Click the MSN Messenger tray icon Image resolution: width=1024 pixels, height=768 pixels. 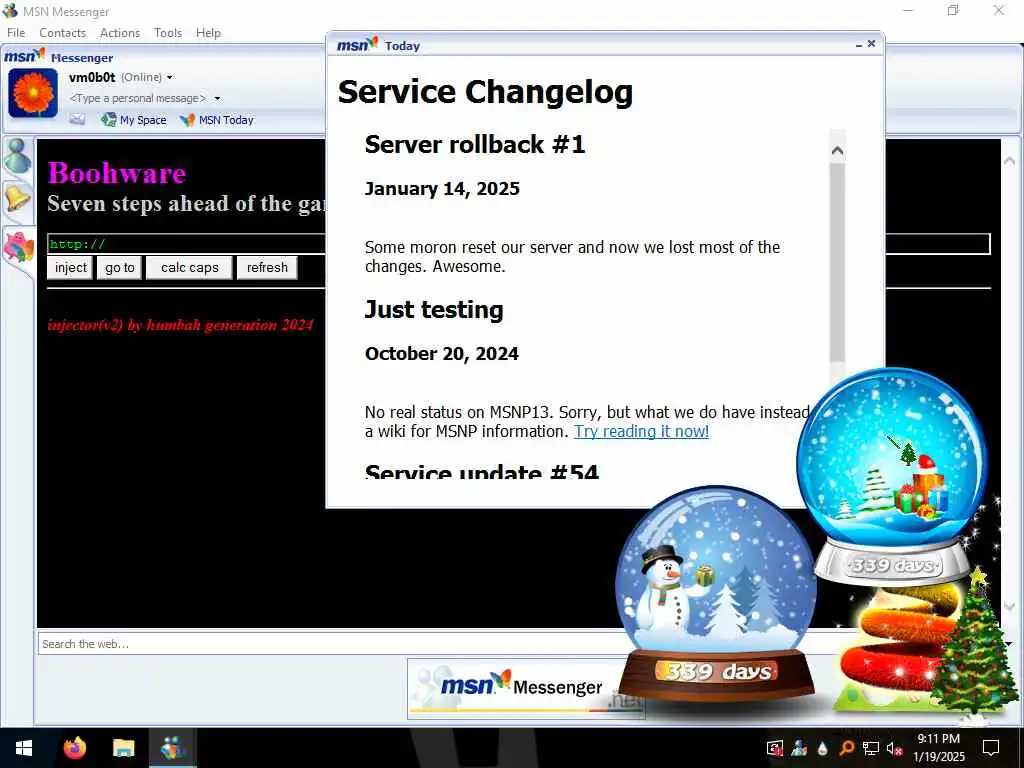(799, 748)
